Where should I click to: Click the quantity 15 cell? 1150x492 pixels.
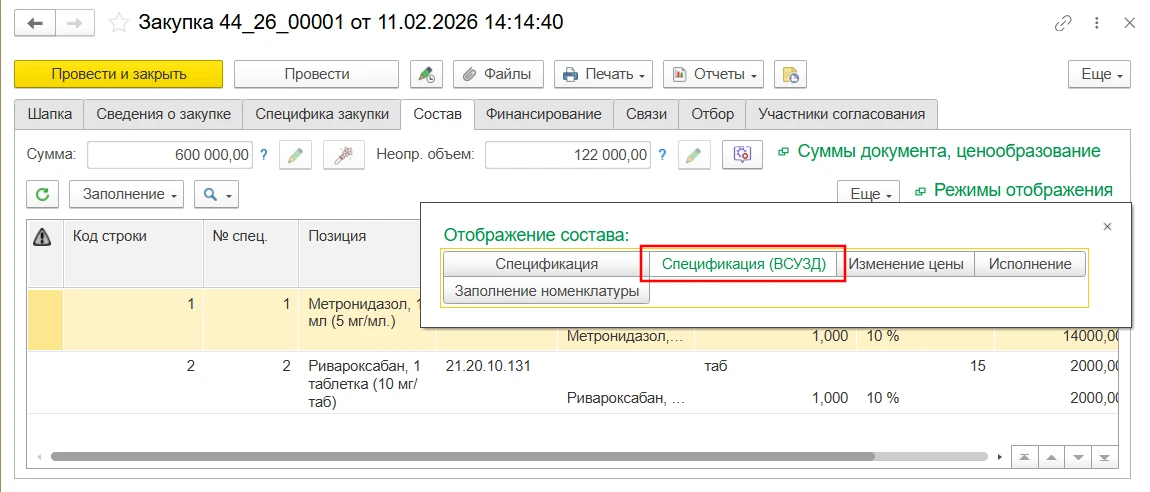978,366
